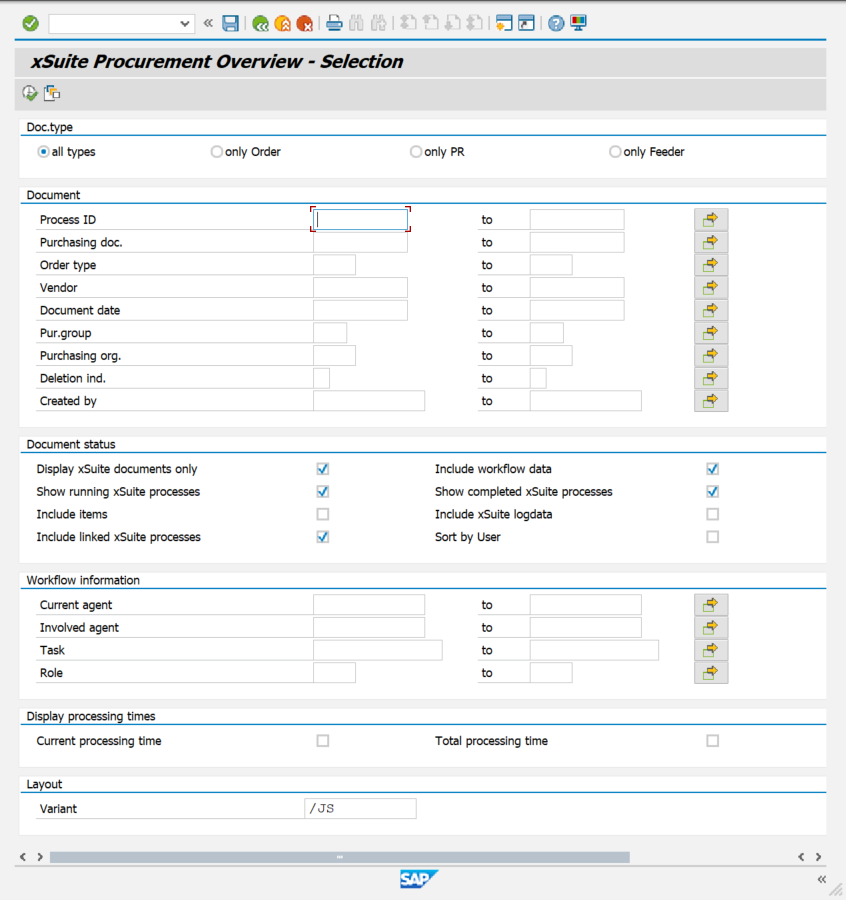
Task: Toggle 'Sort by User' checkbox
Action: (712, 537)
